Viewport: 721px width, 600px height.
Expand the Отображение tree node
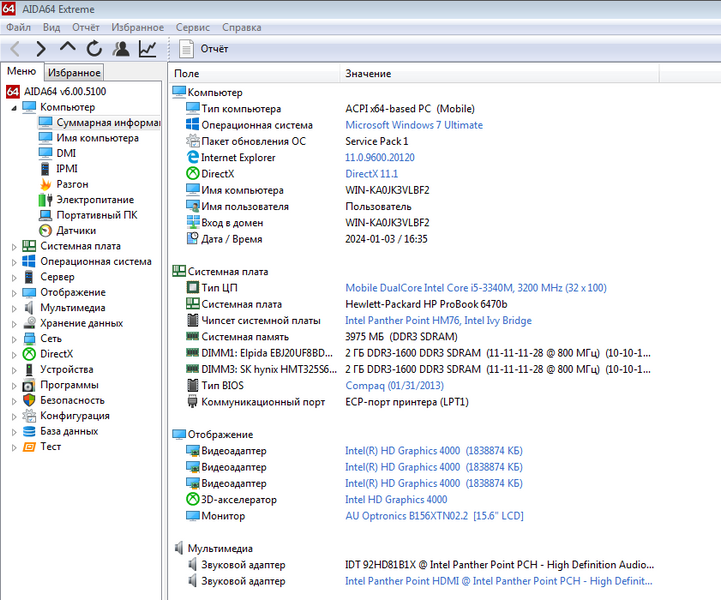click(14, 293)
